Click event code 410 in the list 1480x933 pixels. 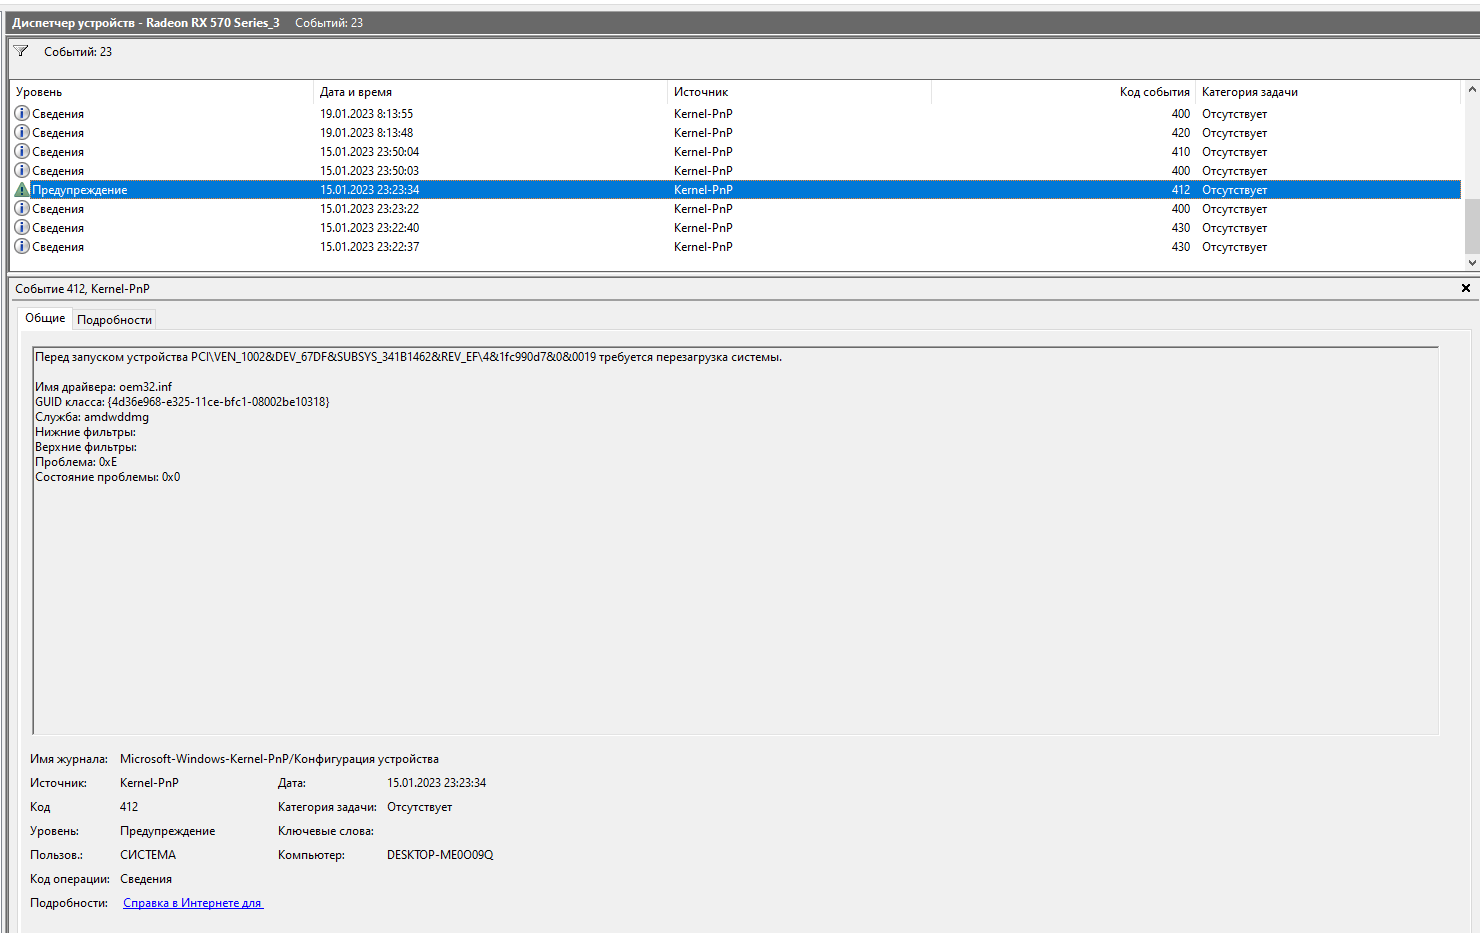[x=1180, y=152]
